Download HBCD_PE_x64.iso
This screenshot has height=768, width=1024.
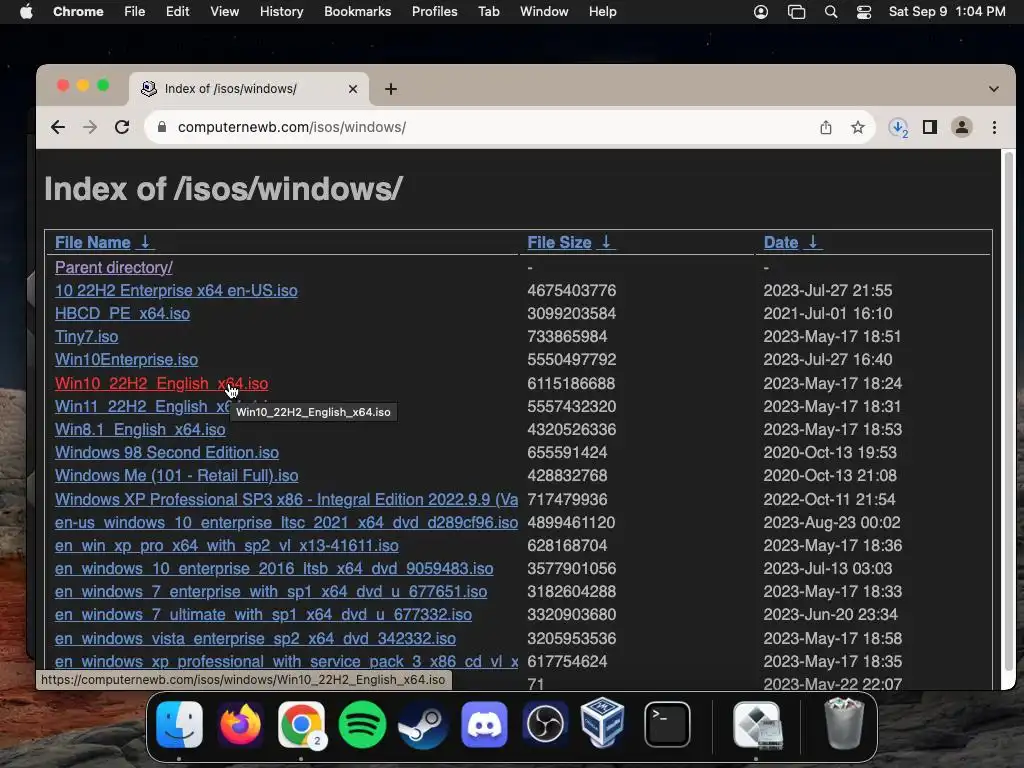click(122, 313)
